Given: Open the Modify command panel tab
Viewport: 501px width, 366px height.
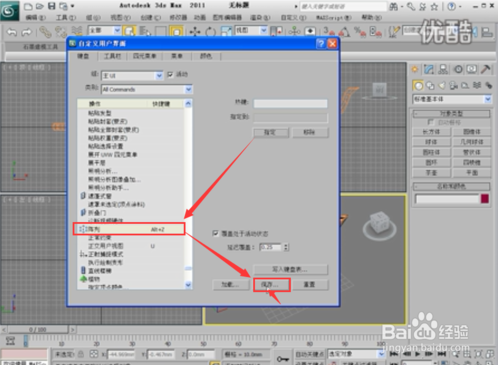Looking at the screenshot, I should point(429,69).
